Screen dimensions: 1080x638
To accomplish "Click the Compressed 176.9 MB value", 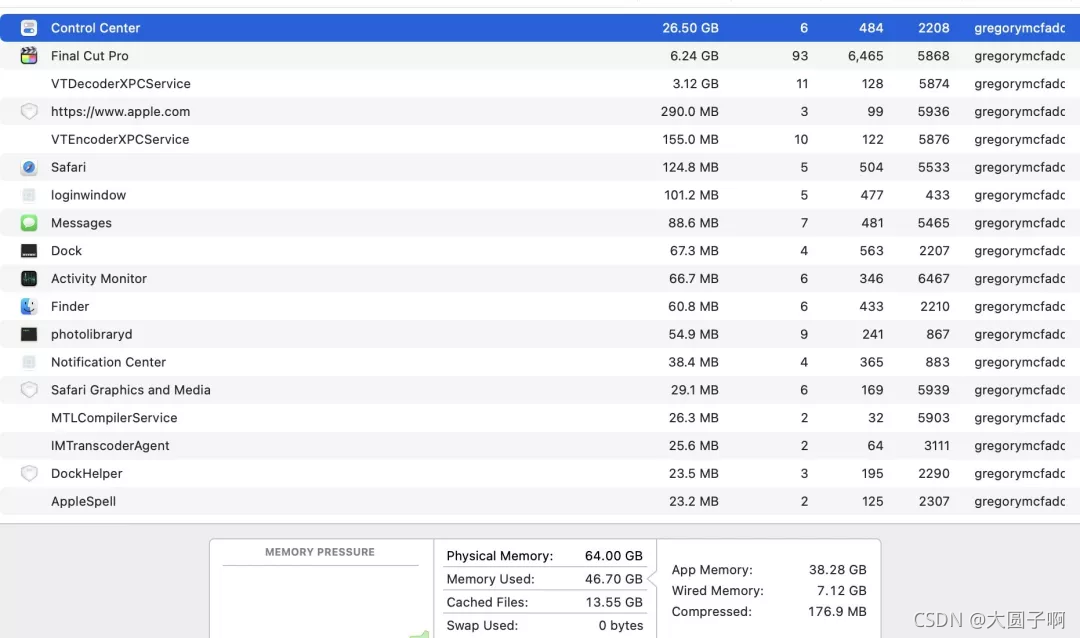I will tap(838, 612).
